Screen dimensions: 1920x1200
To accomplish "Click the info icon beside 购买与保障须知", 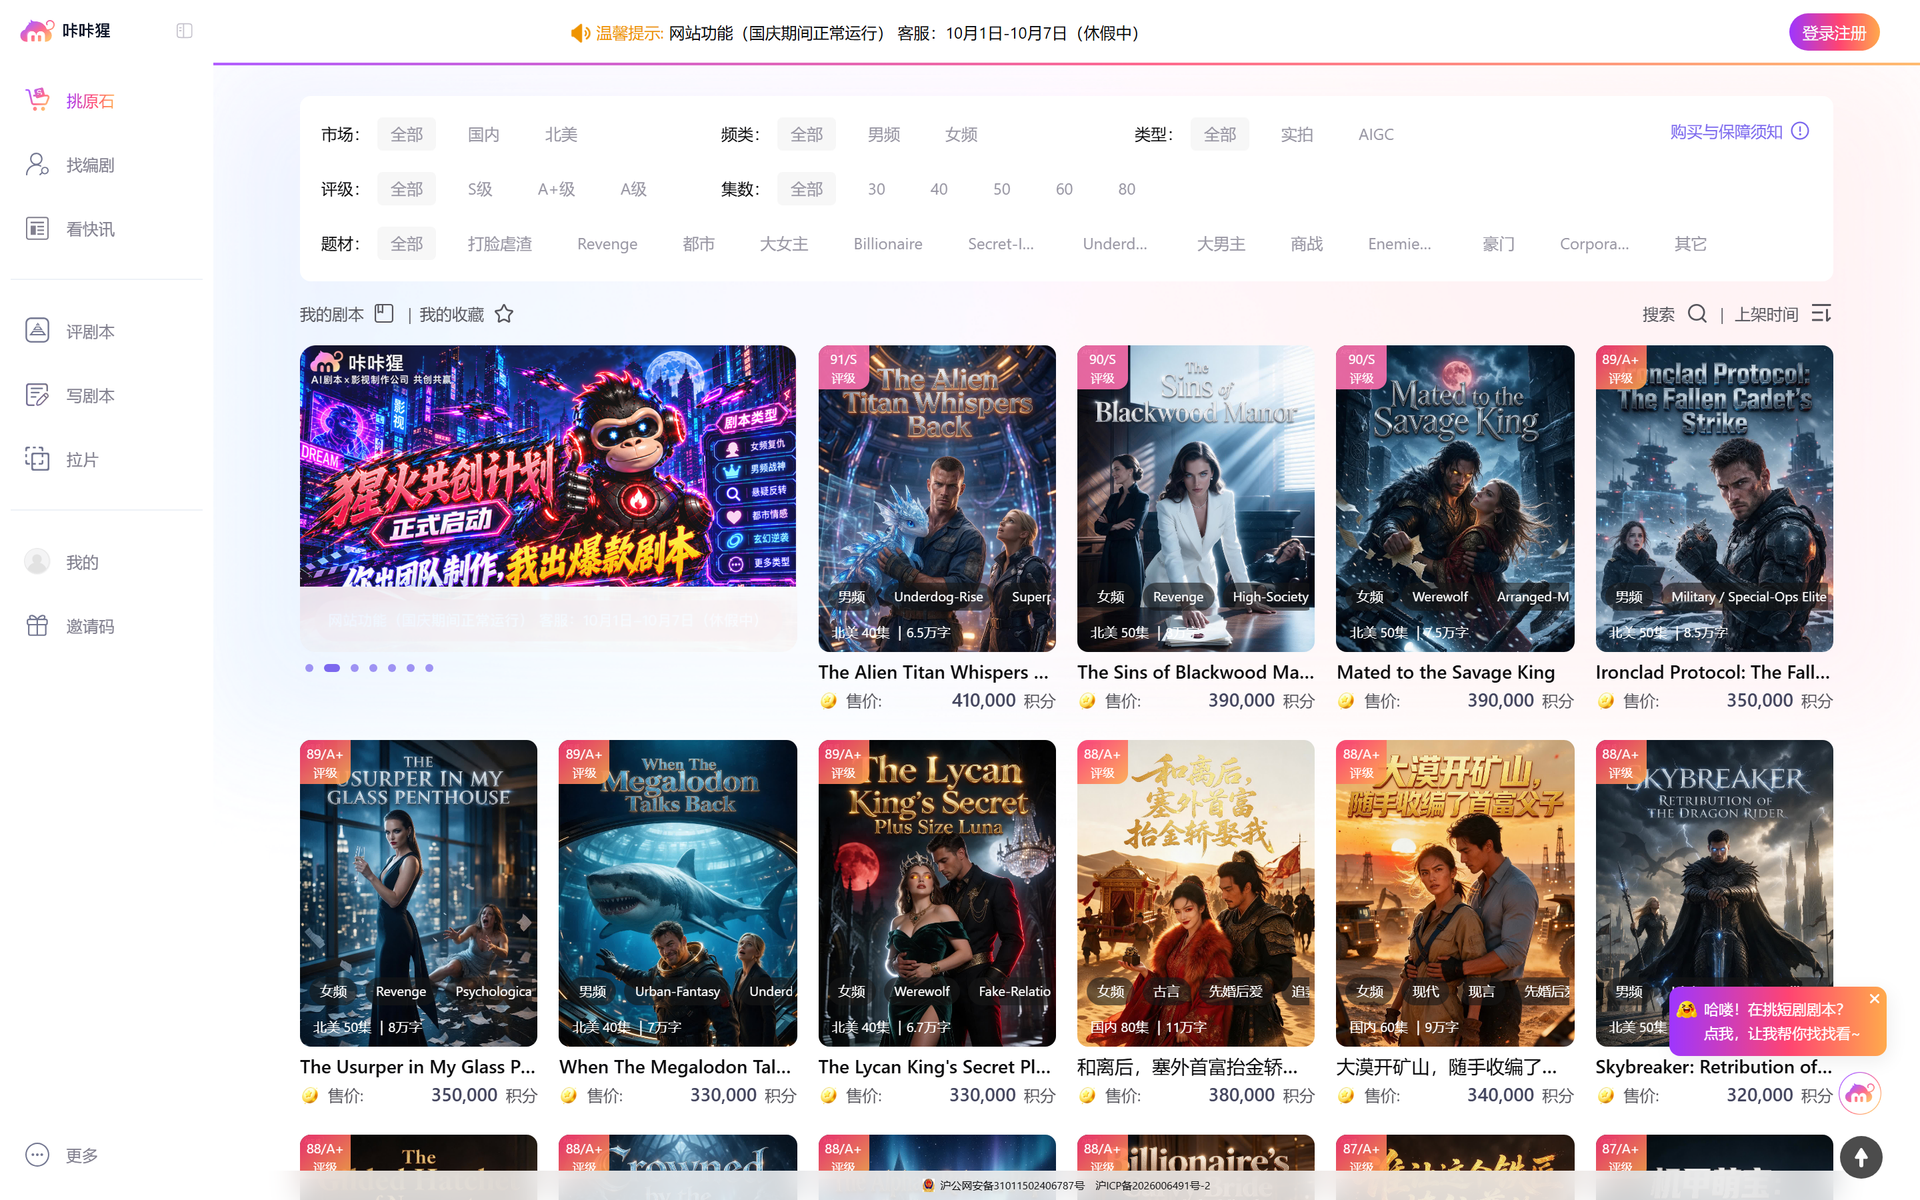I will 1800,131.
